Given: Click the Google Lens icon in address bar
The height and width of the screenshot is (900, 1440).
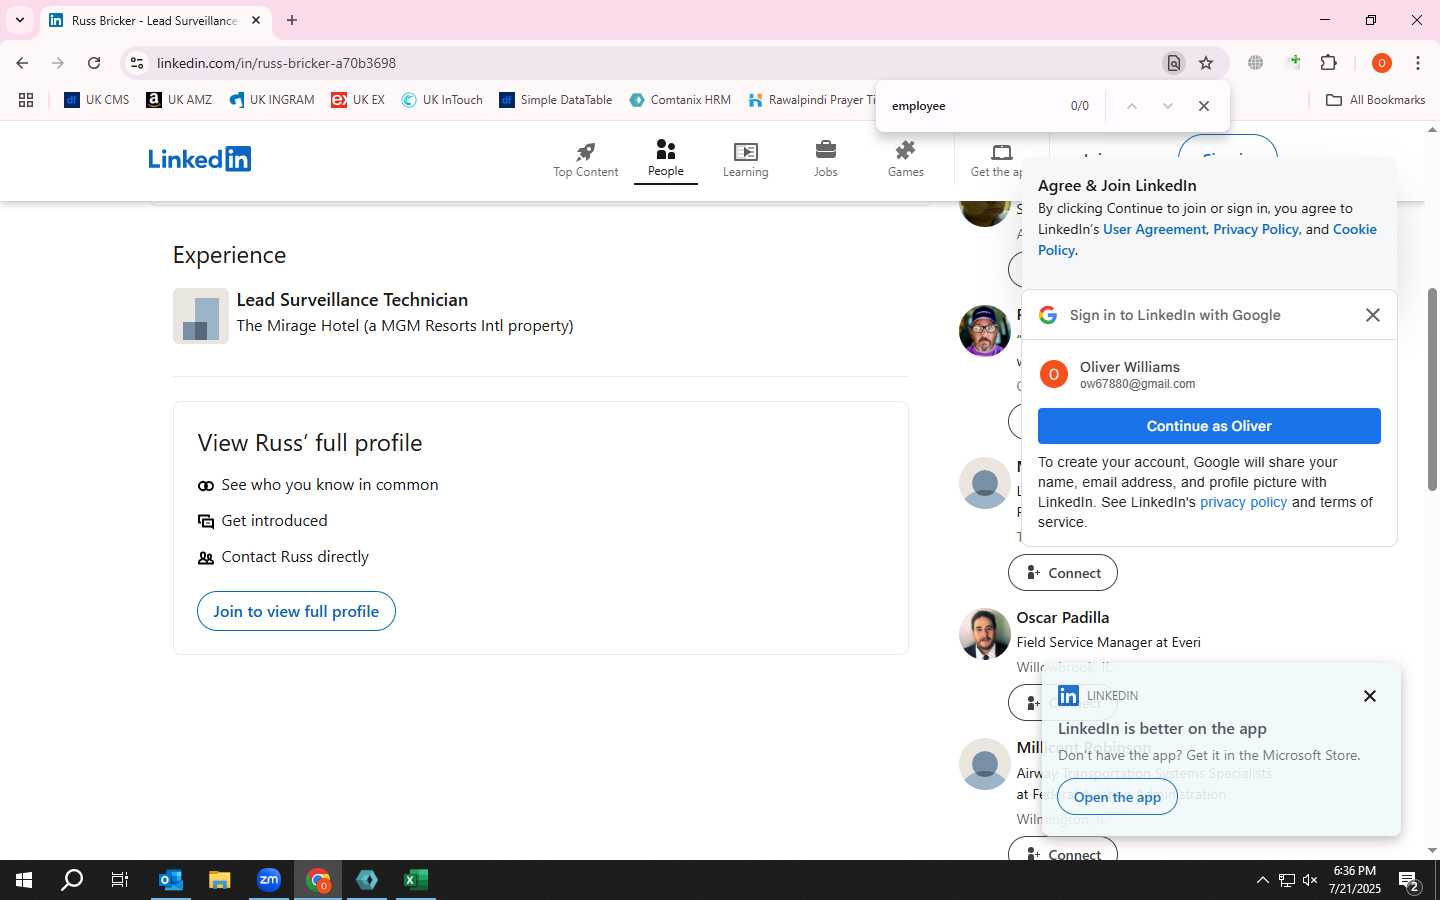Looking at the screenshot, I should tap(1174, 63).
